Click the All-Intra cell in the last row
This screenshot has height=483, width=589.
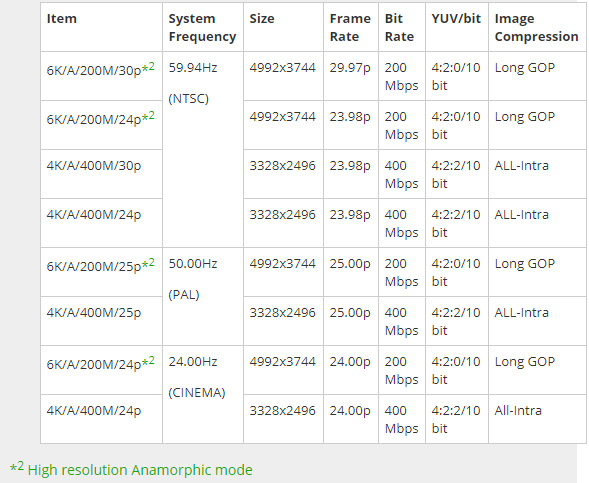537,419
